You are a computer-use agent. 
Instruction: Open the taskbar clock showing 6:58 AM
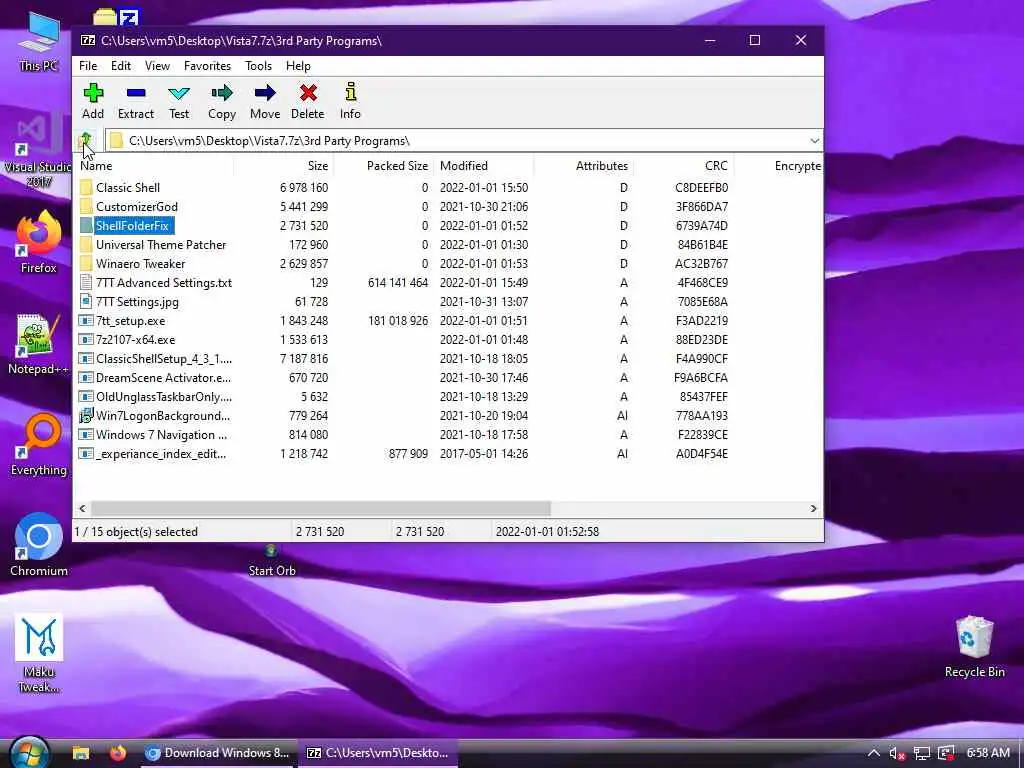pos(988,753)
